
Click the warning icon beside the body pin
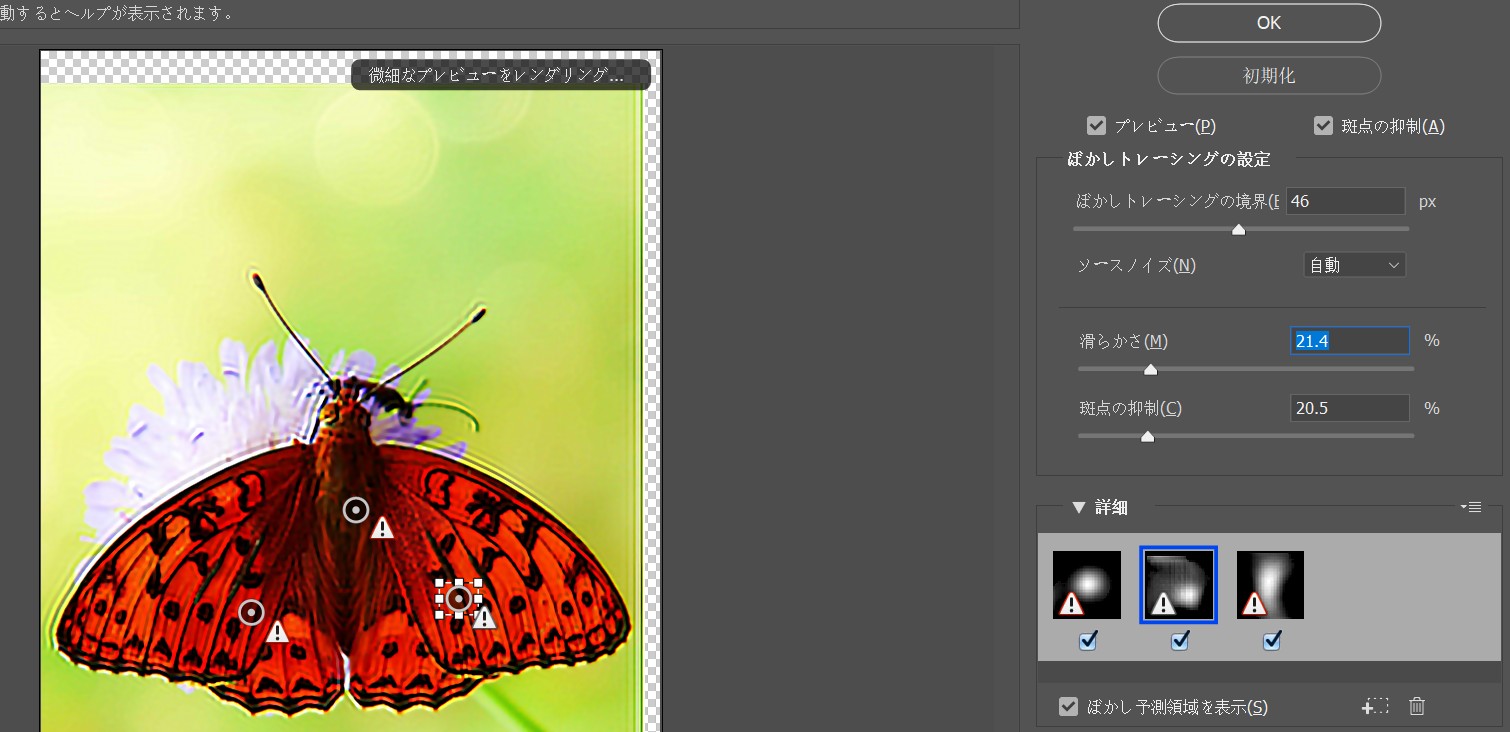pos(382,528)
